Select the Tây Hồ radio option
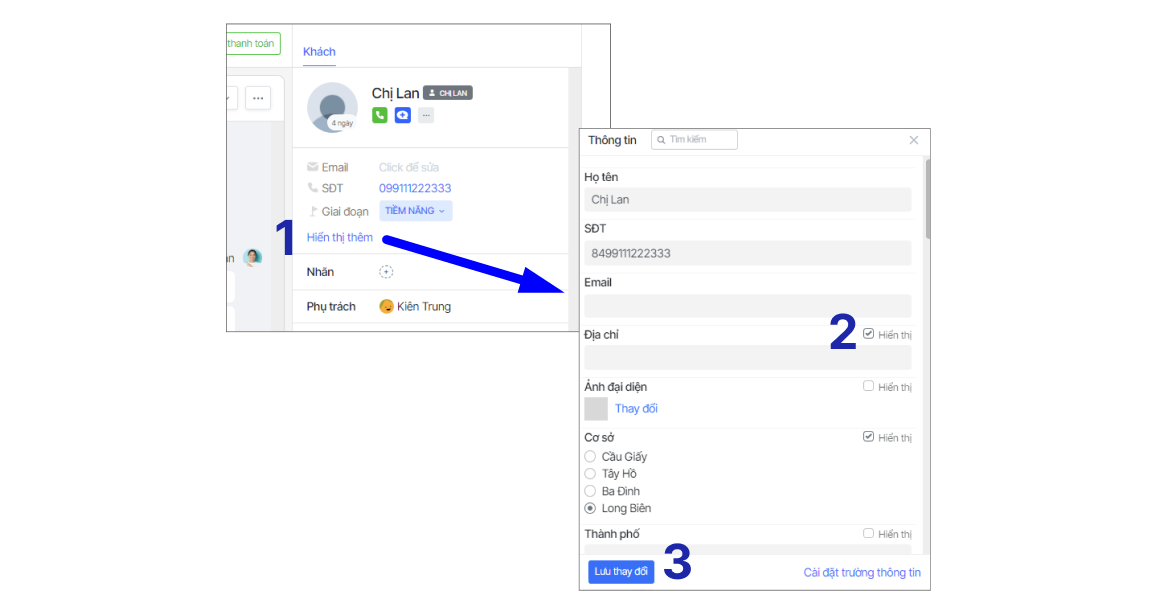The image size is (1172, 615). (x=590, y=474)
